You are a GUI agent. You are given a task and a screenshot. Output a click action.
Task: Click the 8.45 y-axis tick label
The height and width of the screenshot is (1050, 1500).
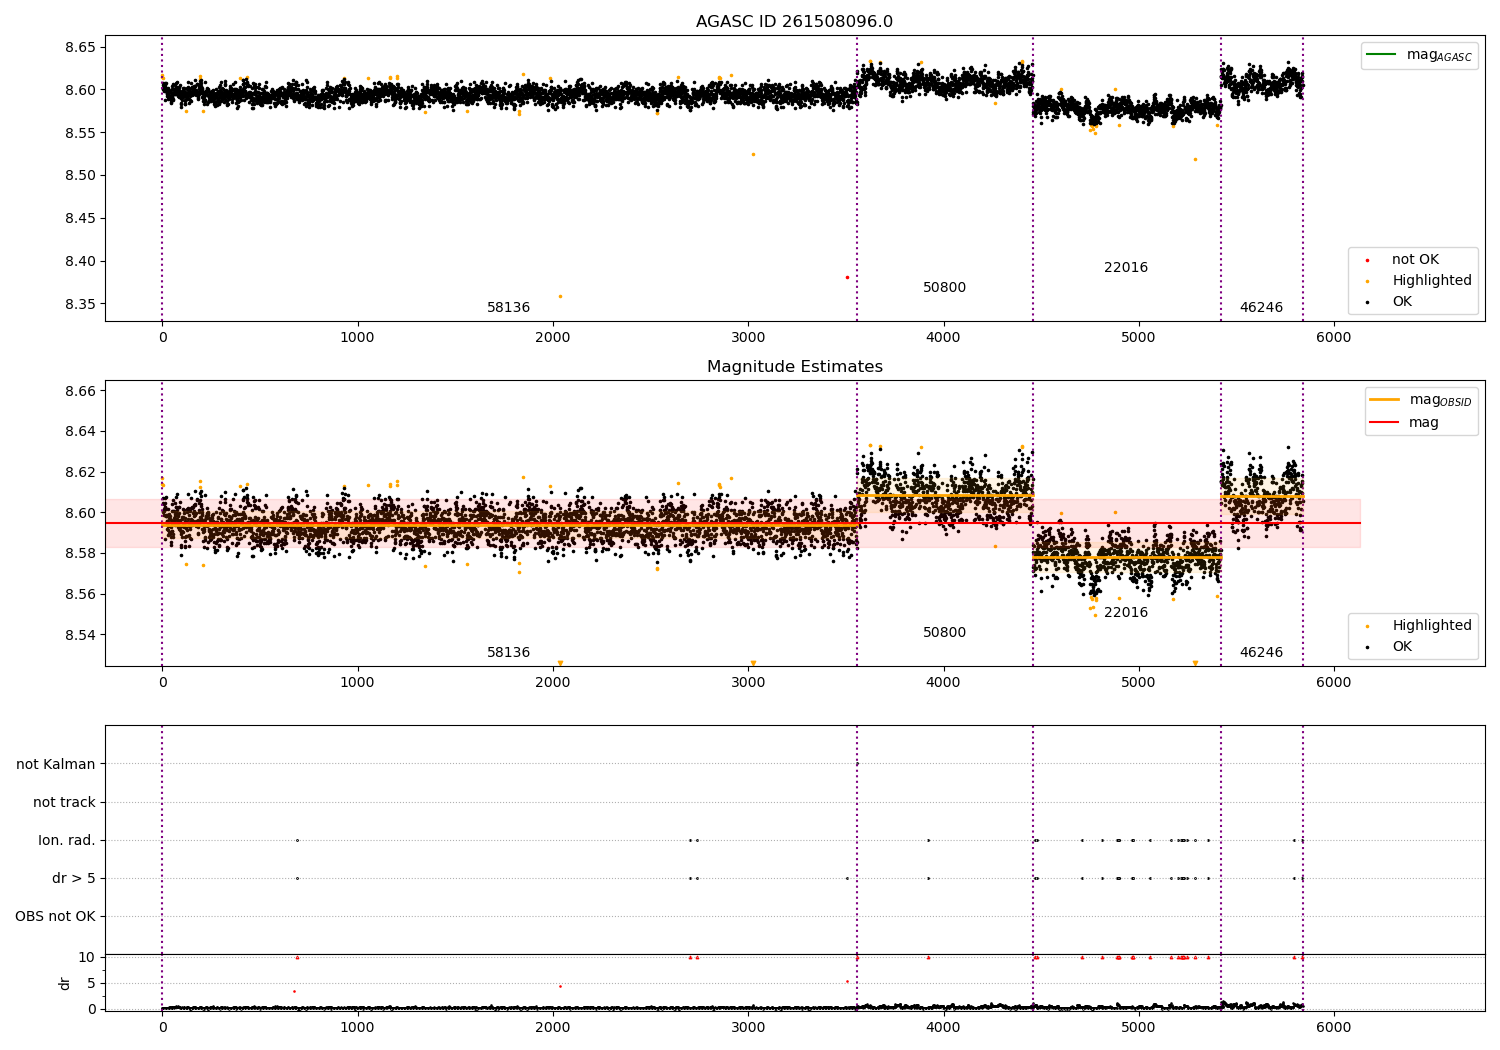click(80, 219)
